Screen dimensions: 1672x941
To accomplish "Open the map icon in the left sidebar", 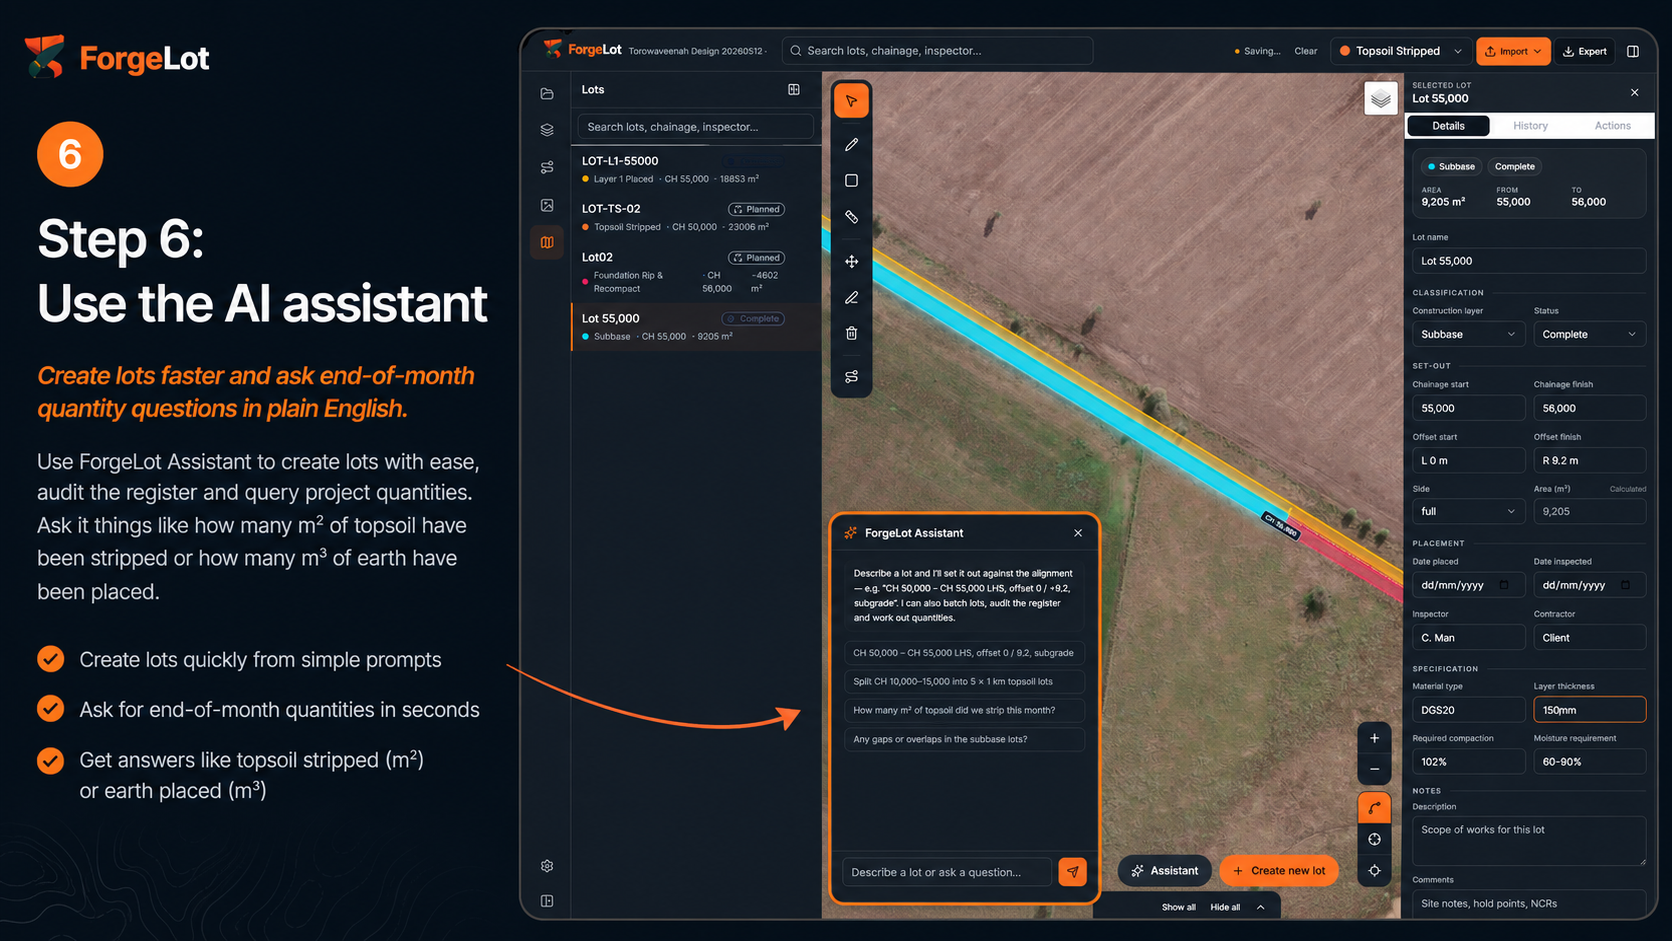I will [x=547, y=242].
